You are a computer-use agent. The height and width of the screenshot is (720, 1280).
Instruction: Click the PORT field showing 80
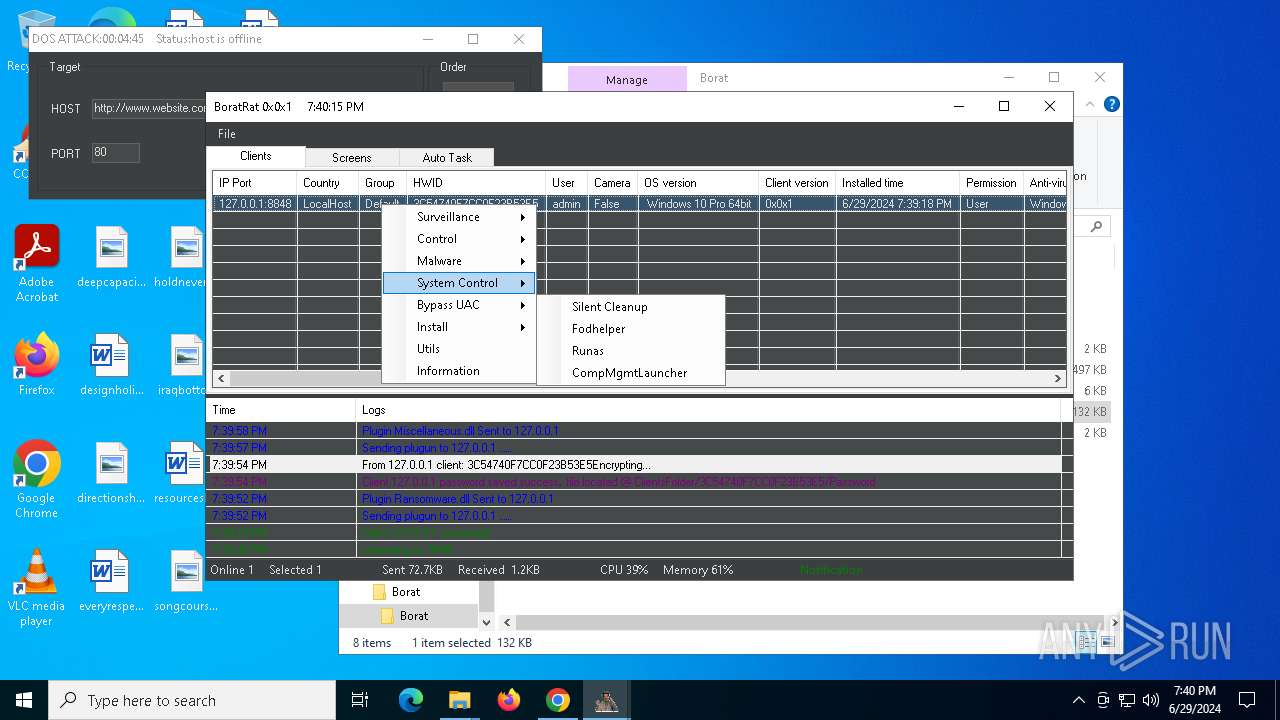click(115, 153)
